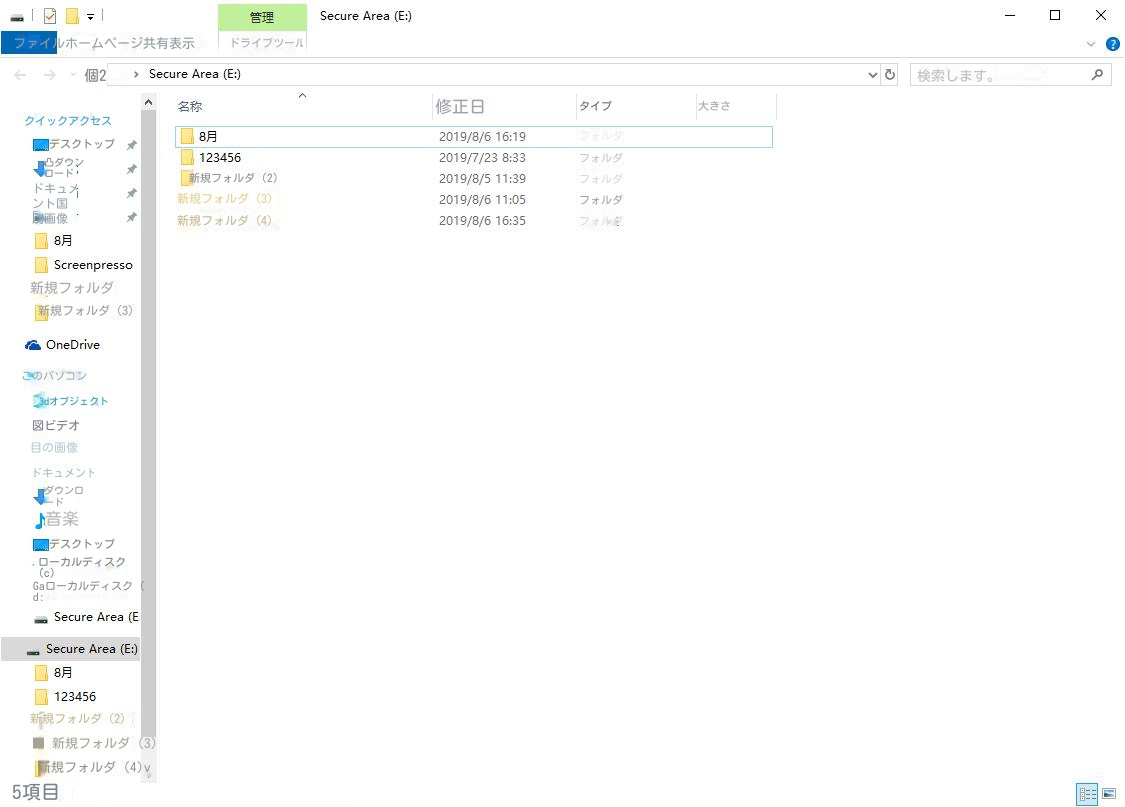Click the back arrow navigation button
This screenshot has width=1125, height=807.
click(x=20, y=75)
